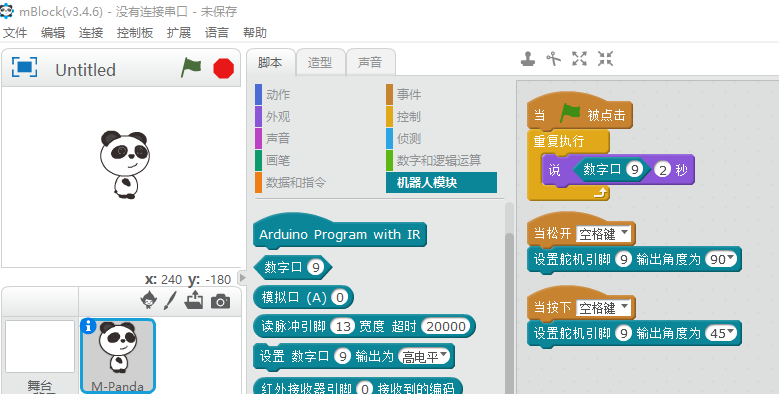Click the mBlock panda app icon
779x394 pixels.
pos(7,10)
